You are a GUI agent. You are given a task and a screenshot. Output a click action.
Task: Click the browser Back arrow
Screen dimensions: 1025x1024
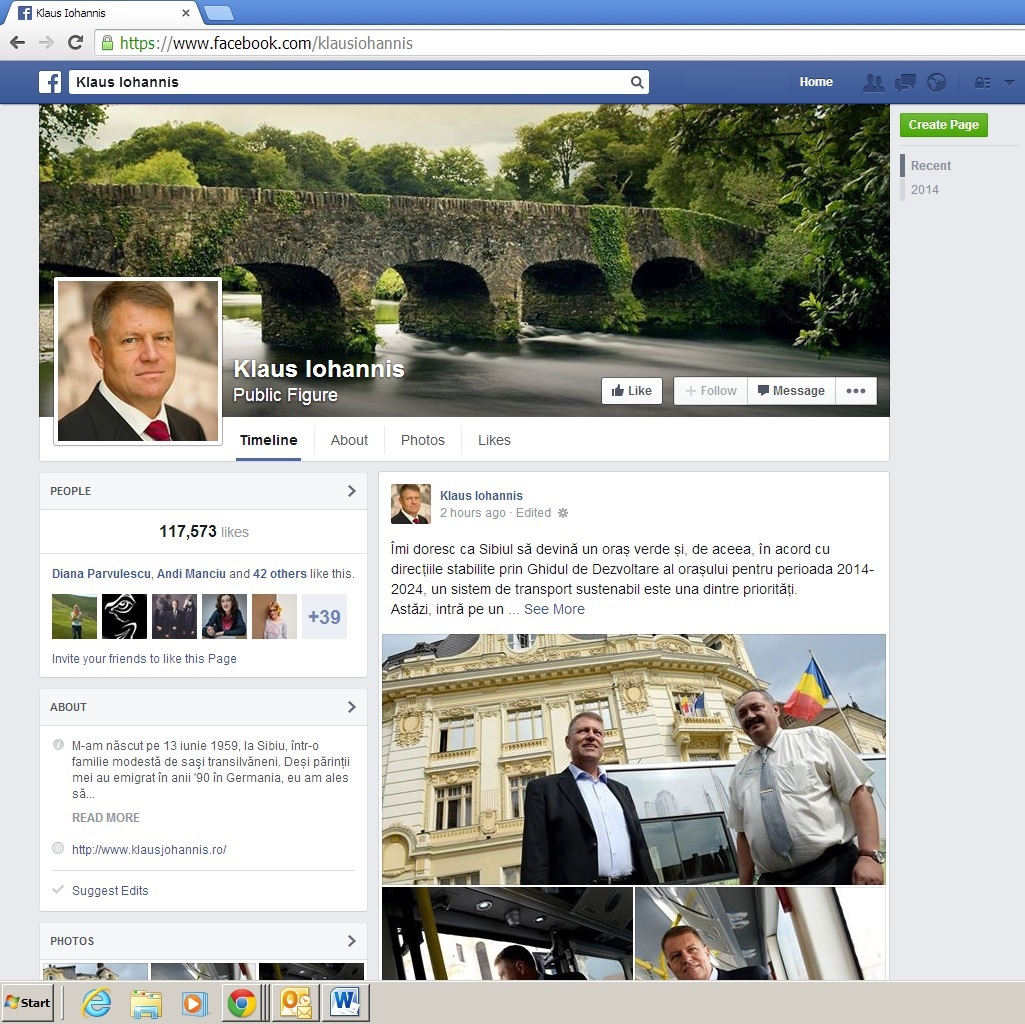click(x=18, y=43)
